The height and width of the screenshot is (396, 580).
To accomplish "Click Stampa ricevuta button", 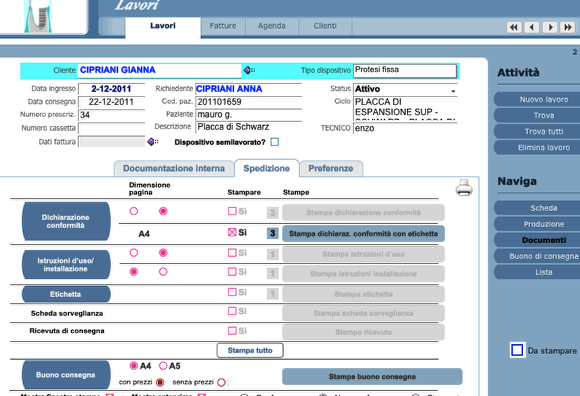I will pos(363,332).
